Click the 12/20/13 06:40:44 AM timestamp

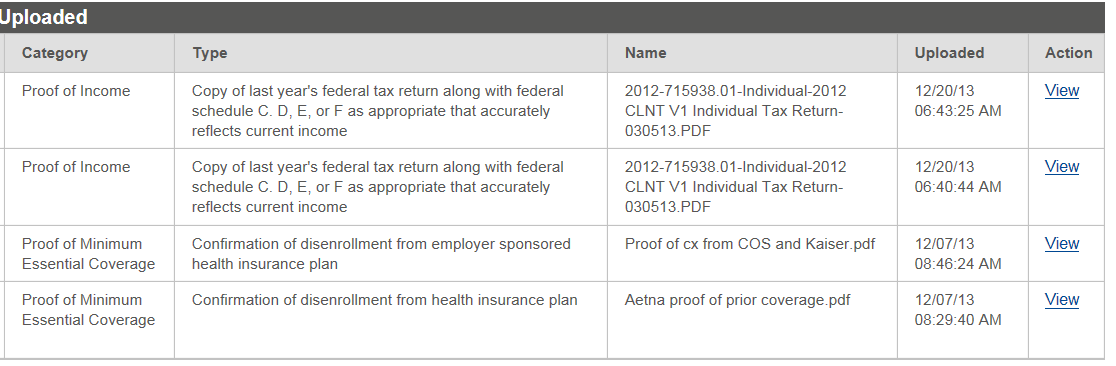(x=958, y=177)
